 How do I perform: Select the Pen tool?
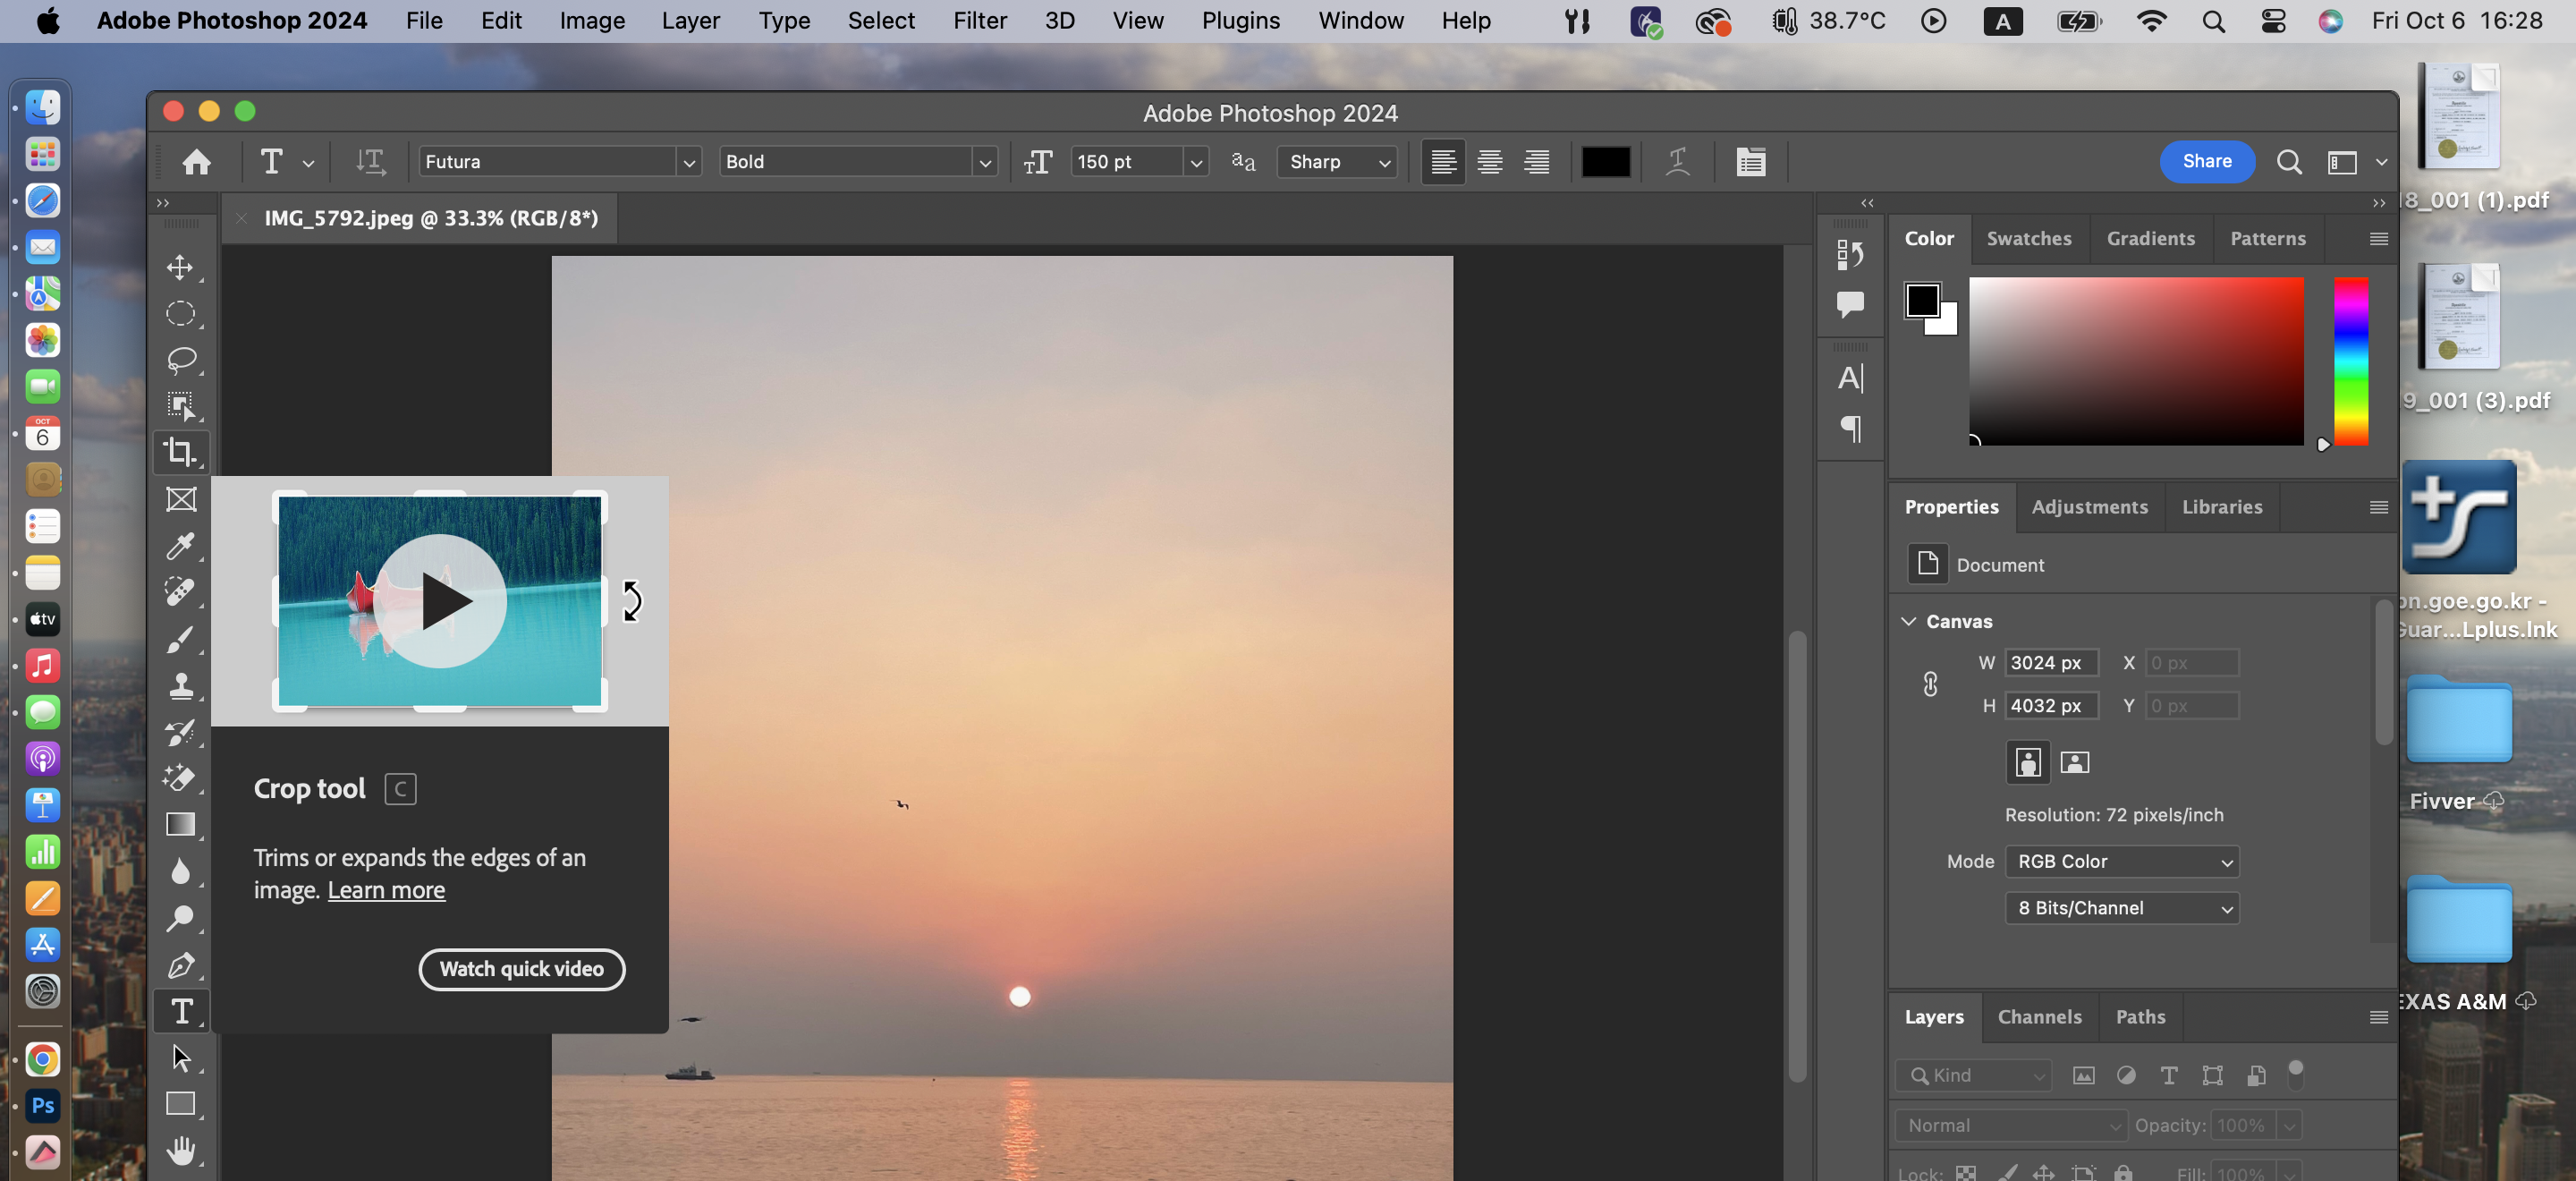[x=180, y=965]
